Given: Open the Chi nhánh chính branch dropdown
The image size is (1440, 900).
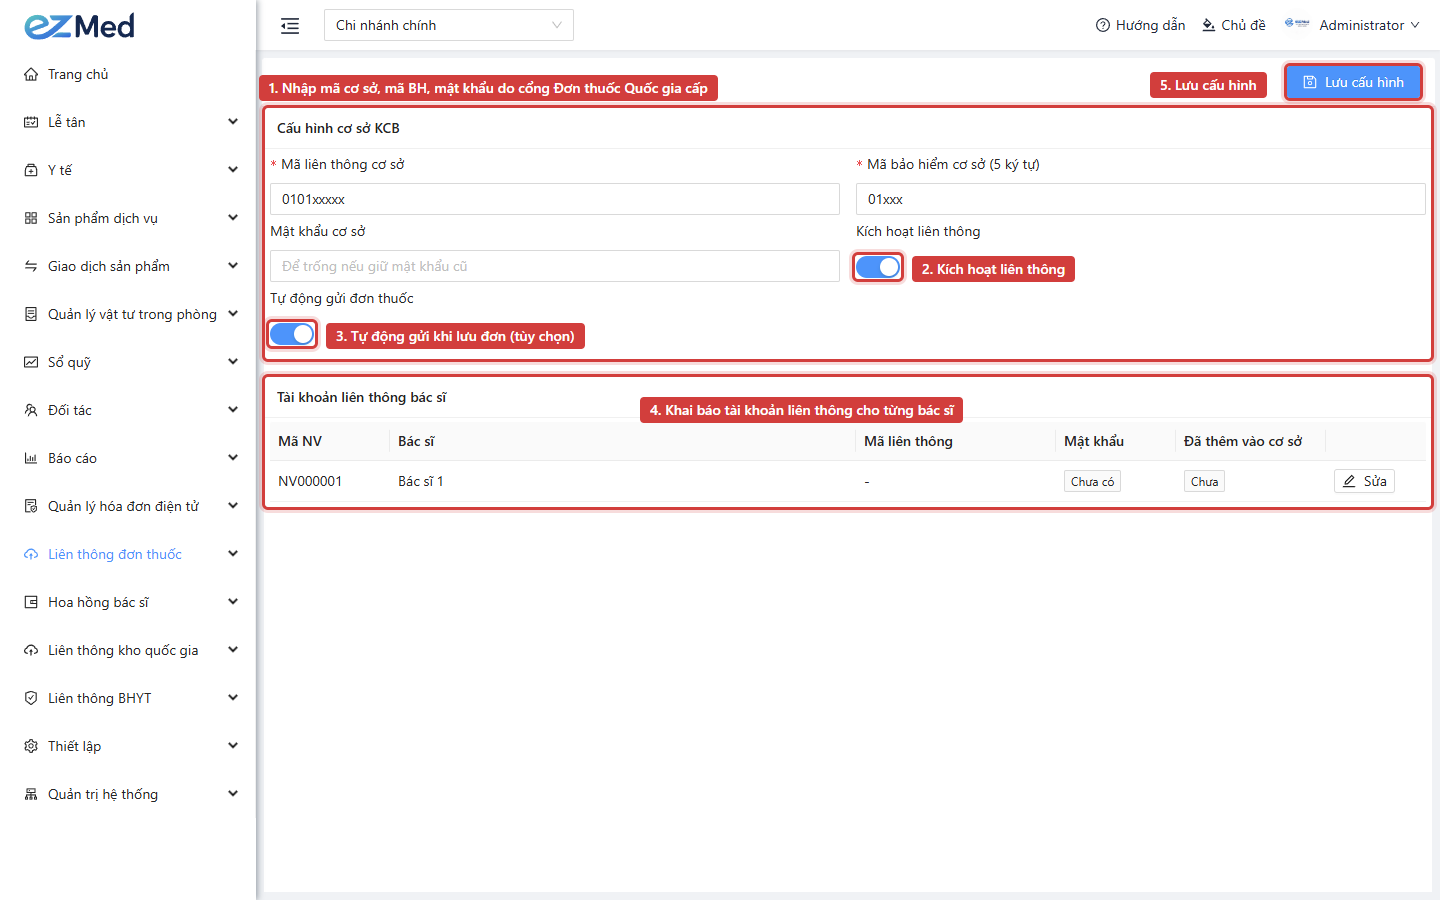Looking at the screenshot, I should coord(449,25).
